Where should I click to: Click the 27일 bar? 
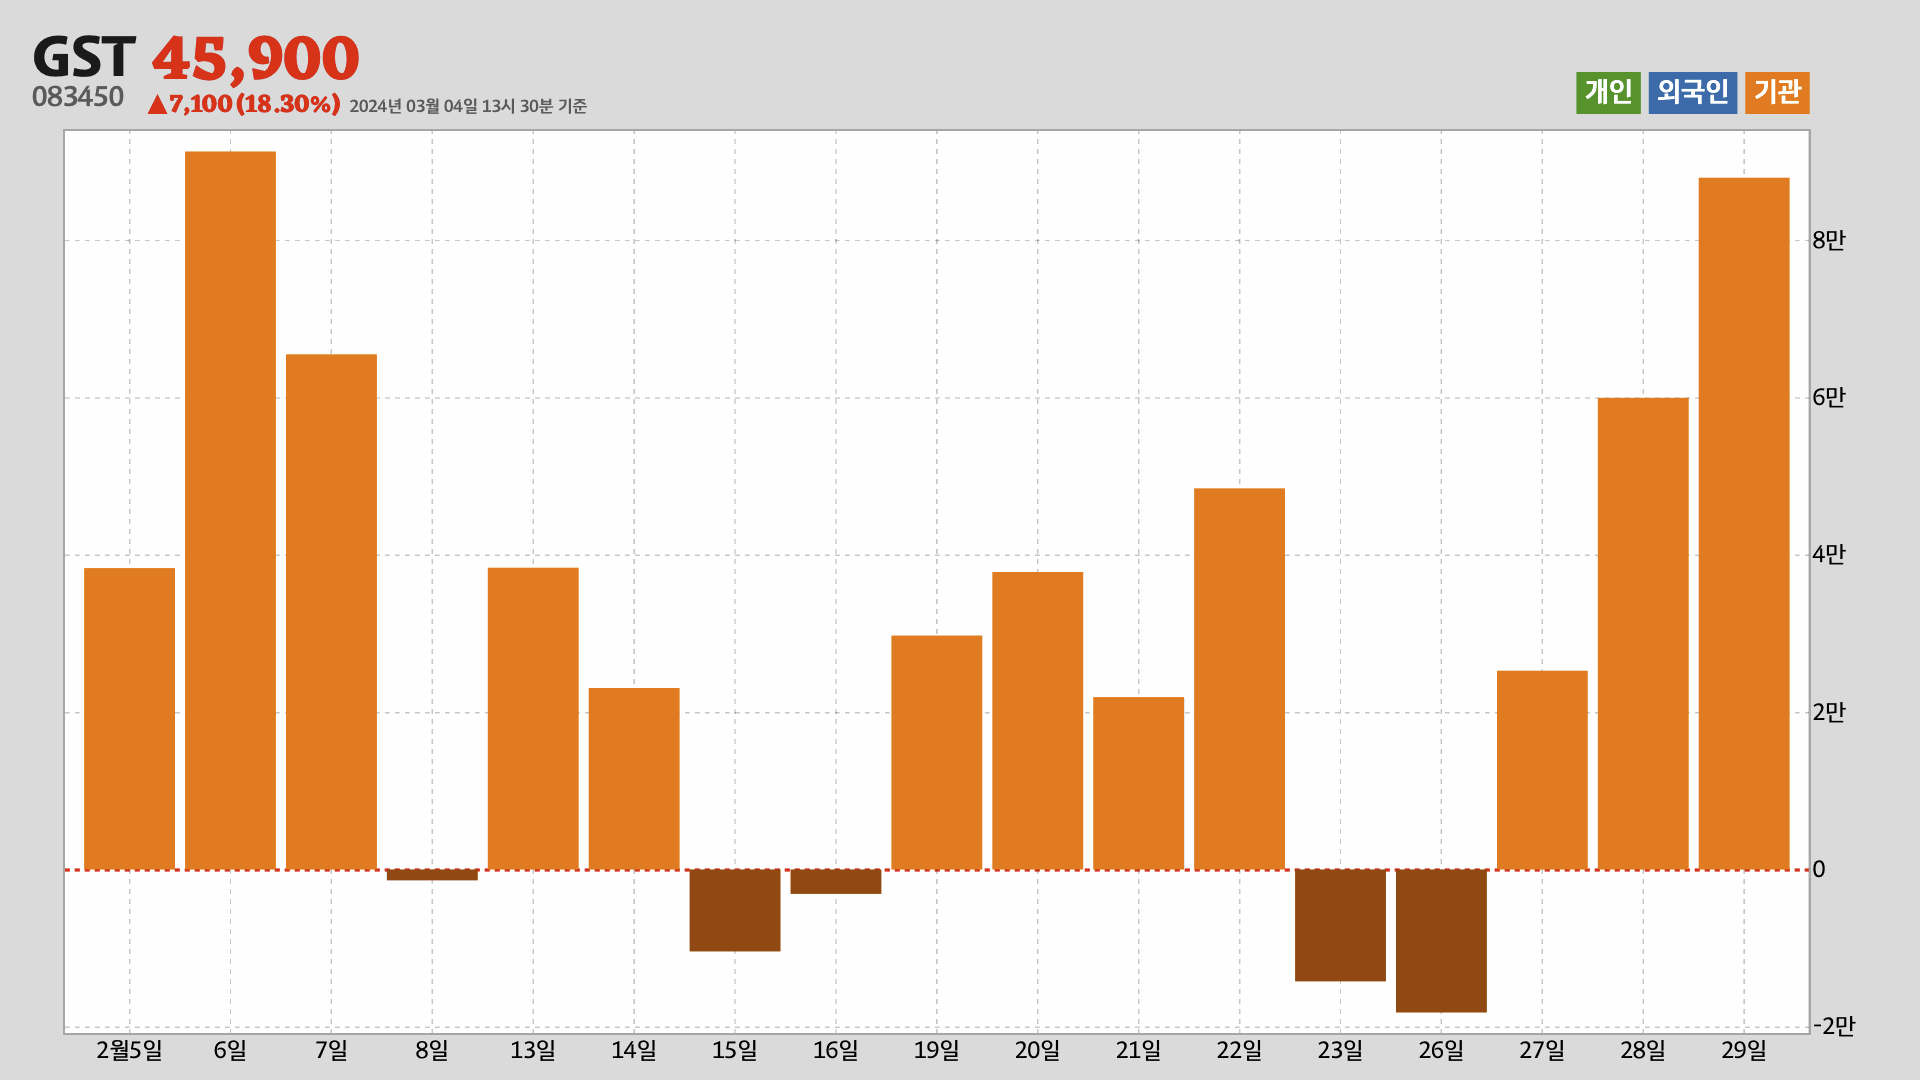[1542, 770]
